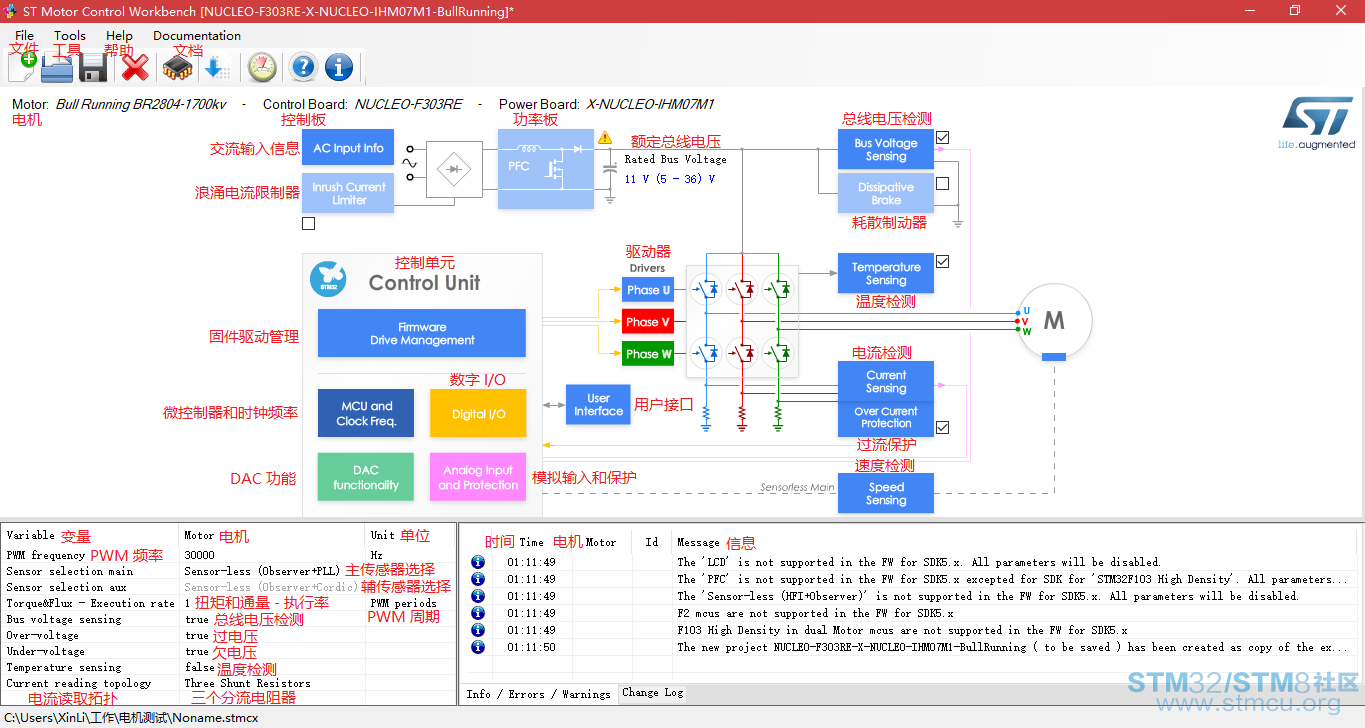Open Firmware Drive Management
Screen dimensions: 1365x728
coord(422,333)
